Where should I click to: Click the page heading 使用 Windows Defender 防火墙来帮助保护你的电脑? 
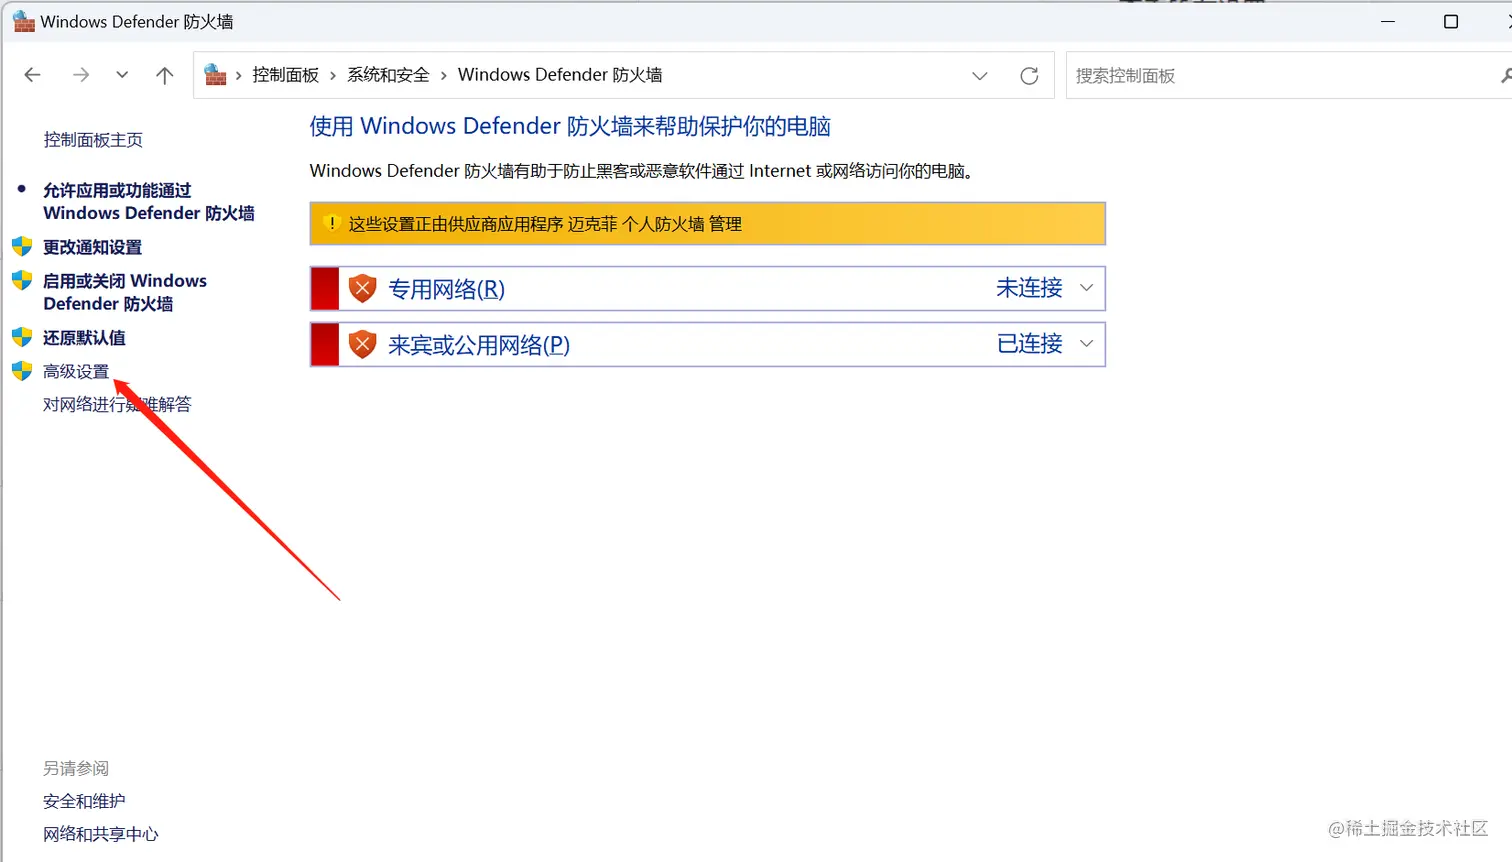[x=570, y=126]
